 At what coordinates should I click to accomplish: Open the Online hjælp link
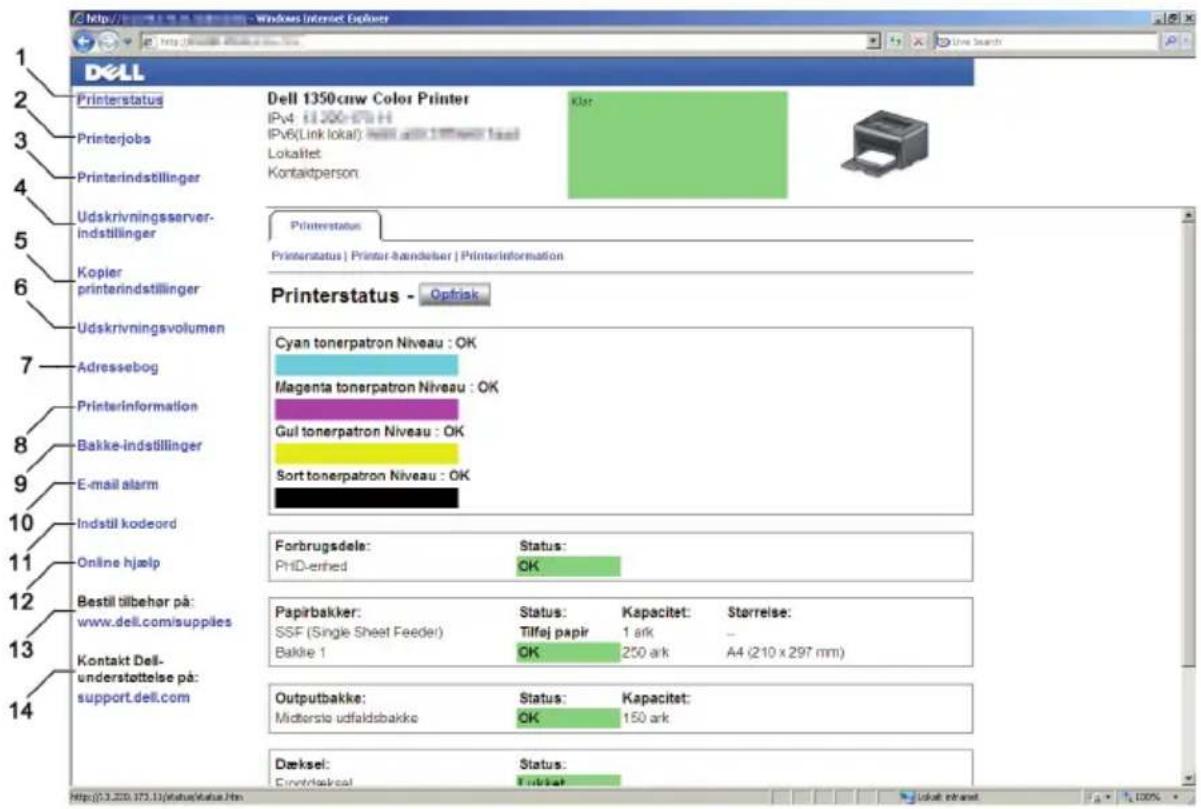[118, 563]
